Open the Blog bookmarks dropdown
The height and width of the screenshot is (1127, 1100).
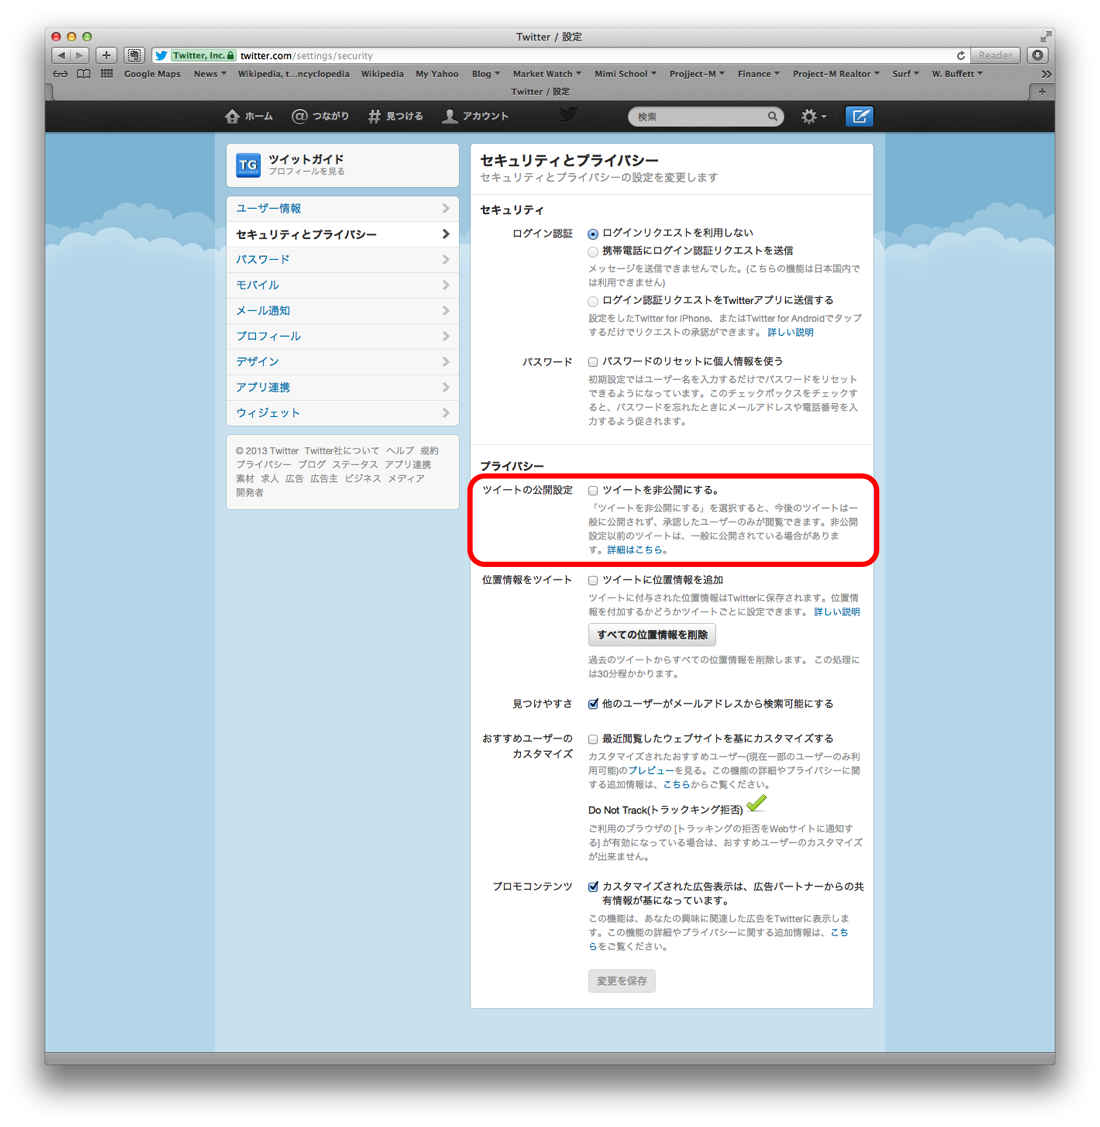pyautogui.click(x=486, y=73)
